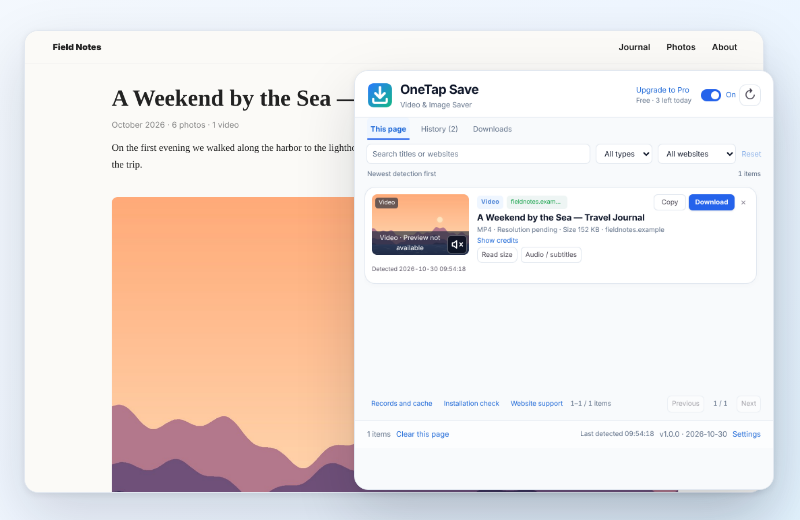Click the Video type tag on the item
Screen dimensions: 800x520
[x=490, y=202]
